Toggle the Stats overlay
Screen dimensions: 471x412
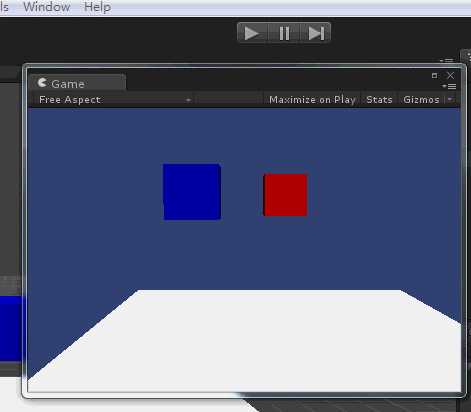pos(379,100)
